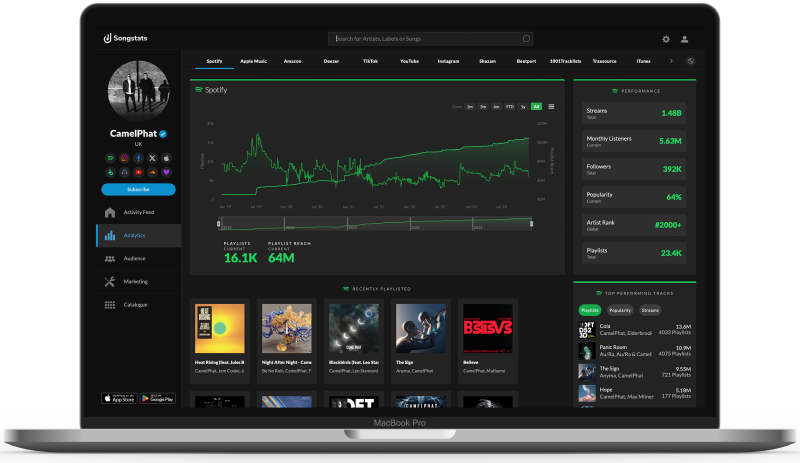This screenshot has width=800, height=463.
Task: Open The Sign cover in Recently Playlisted
Action: click(x=421, y=329)
